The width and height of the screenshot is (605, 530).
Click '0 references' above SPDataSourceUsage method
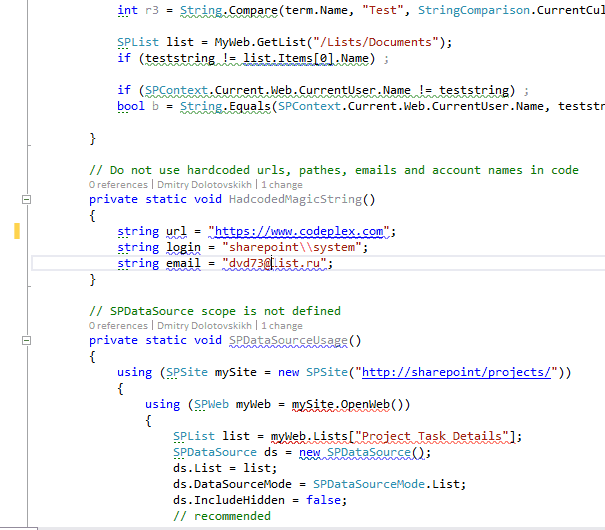119,326
